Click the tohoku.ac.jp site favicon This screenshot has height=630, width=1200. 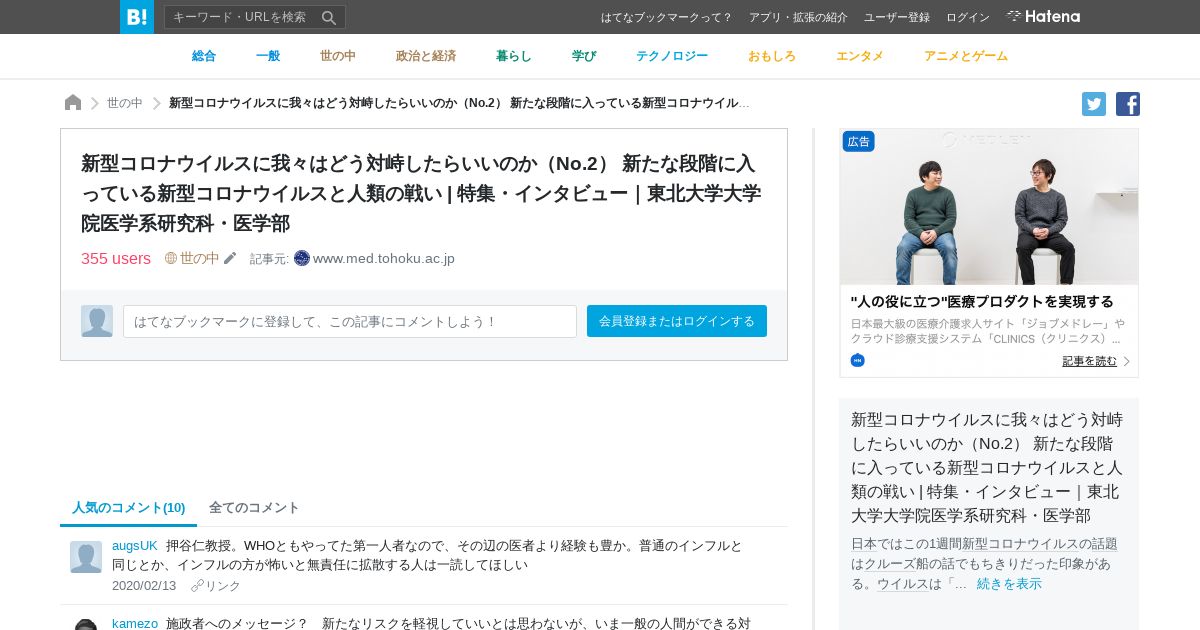point(302,258)
